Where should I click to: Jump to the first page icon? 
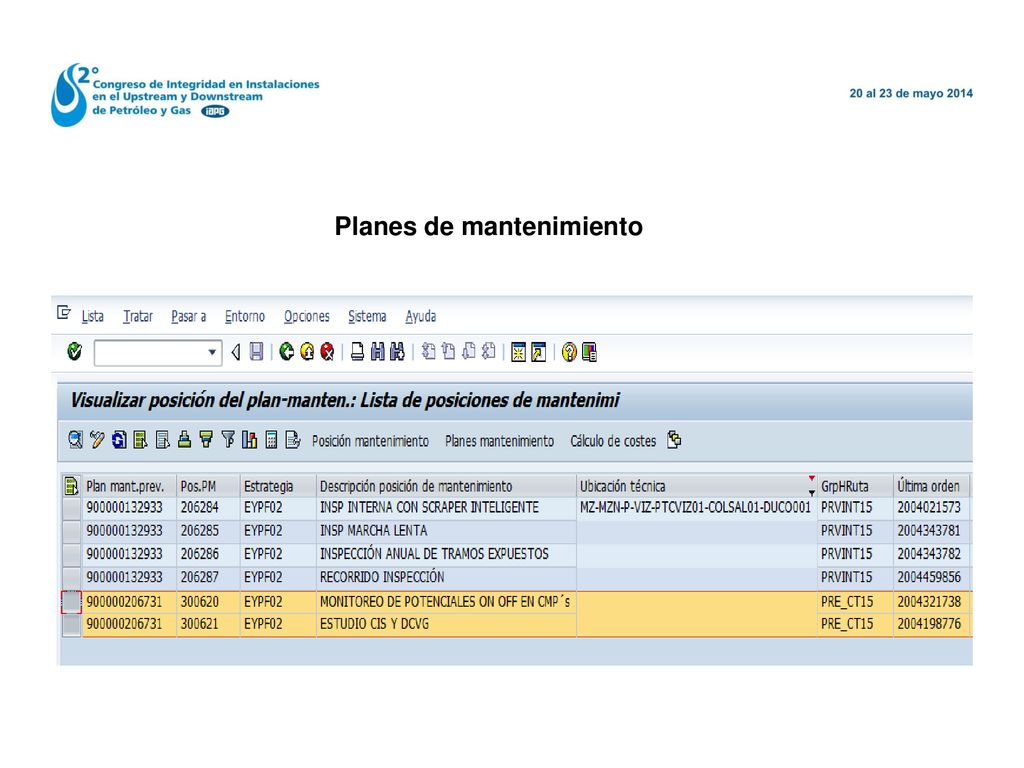pos(428,352)
